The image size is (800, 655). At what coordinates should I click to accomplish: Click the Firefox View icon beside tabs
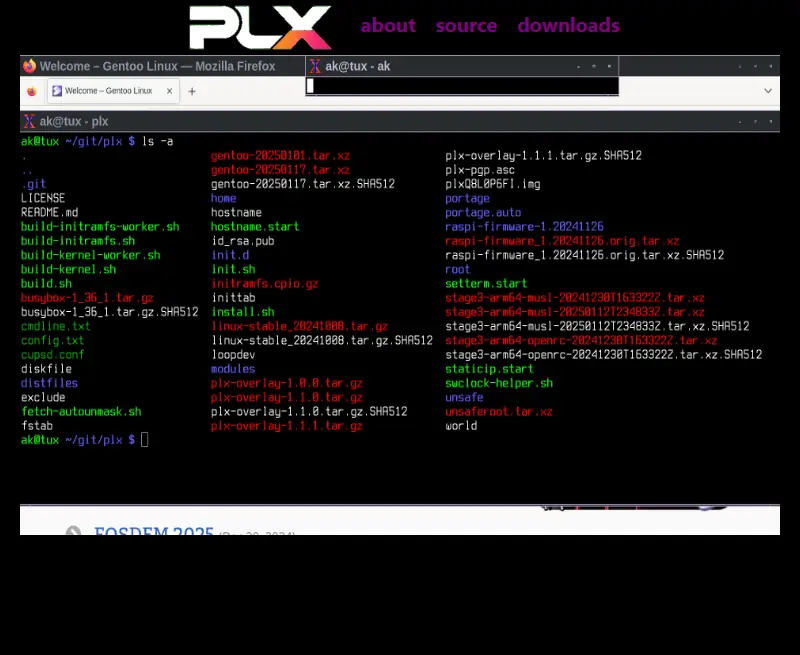(32, 91)
